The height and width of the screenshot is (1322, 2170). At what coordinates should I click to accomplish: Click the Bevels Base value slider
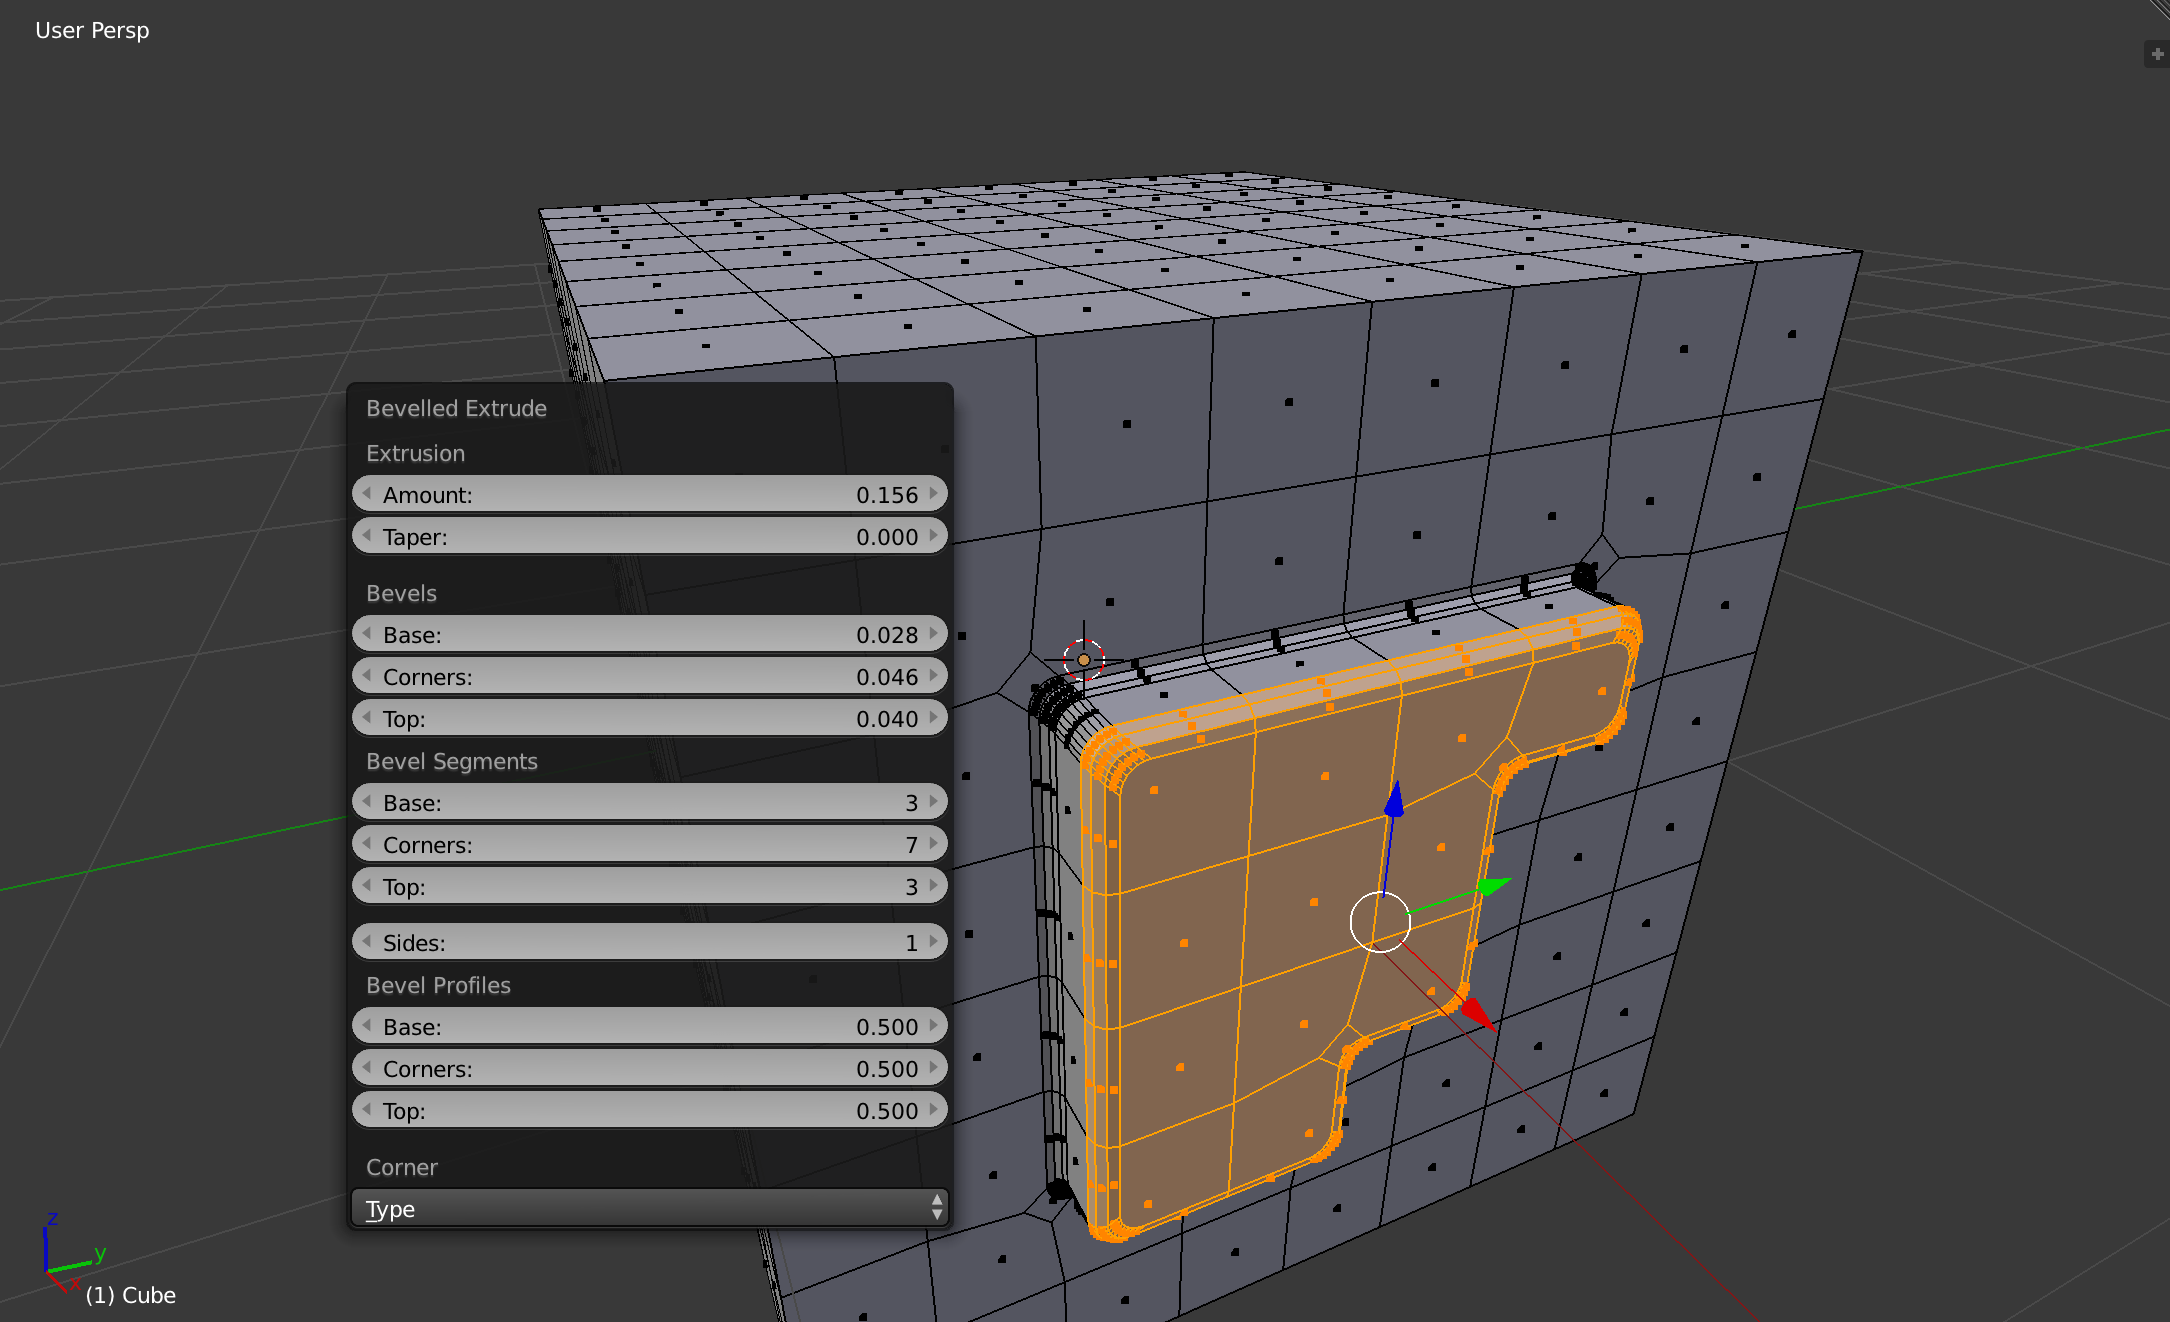tap(649, 634)
